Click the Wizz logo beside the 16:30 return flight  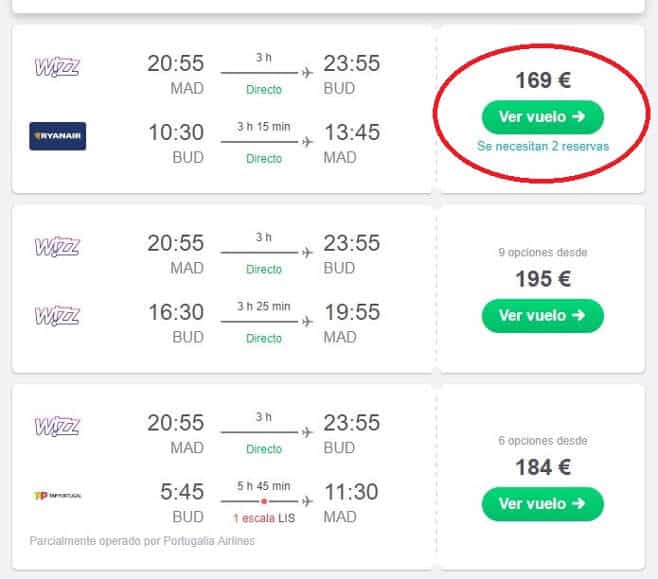click(57, 316)
